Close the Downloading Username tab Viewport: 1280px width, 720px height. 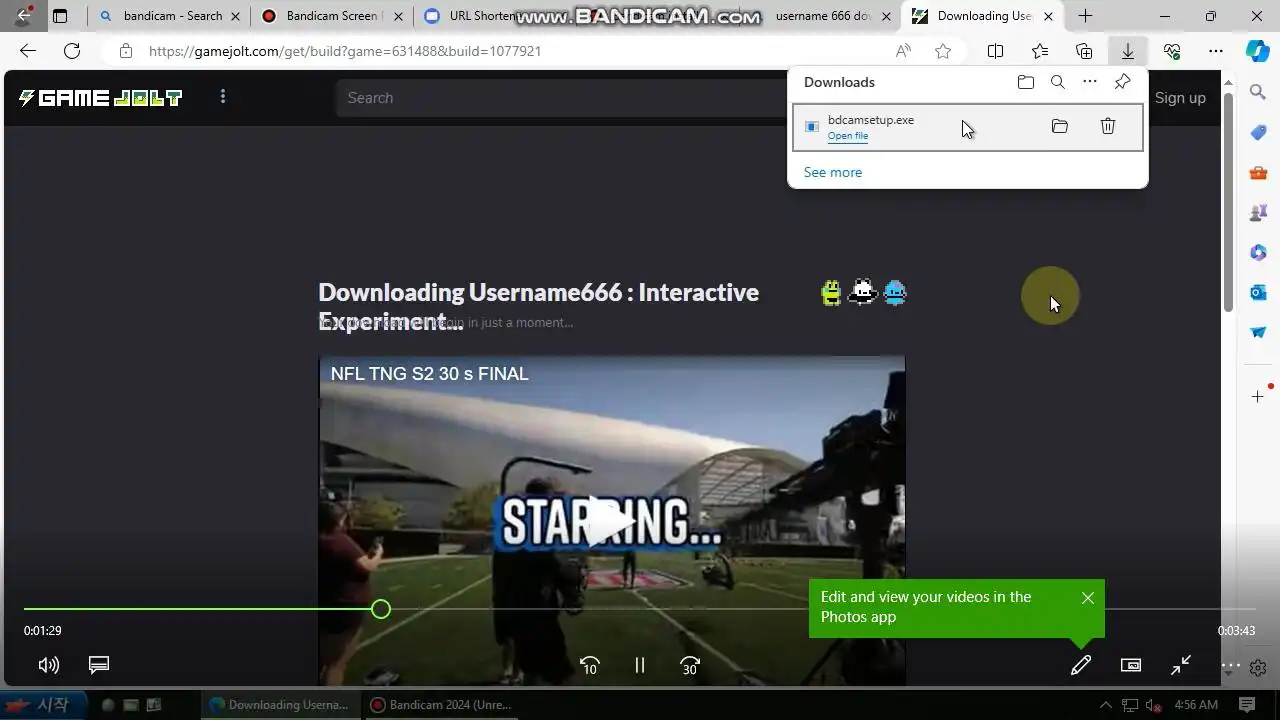coord(1049,16)
